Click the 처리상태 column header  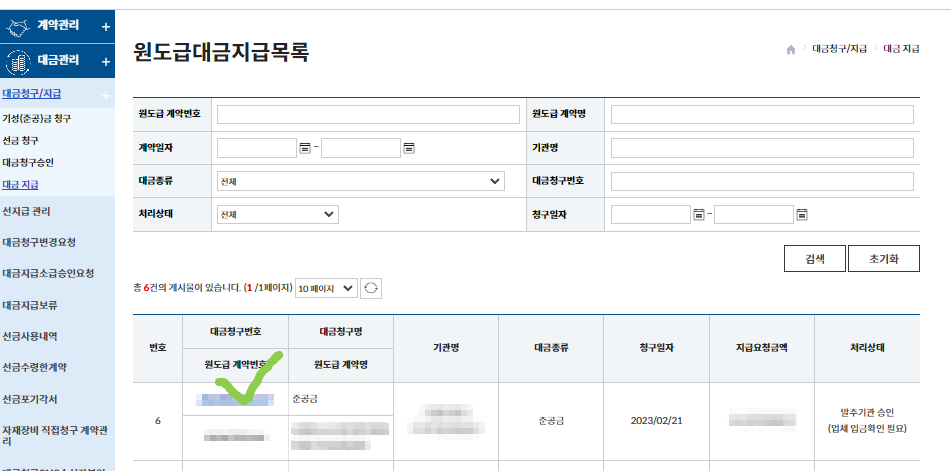click(867, 348)
